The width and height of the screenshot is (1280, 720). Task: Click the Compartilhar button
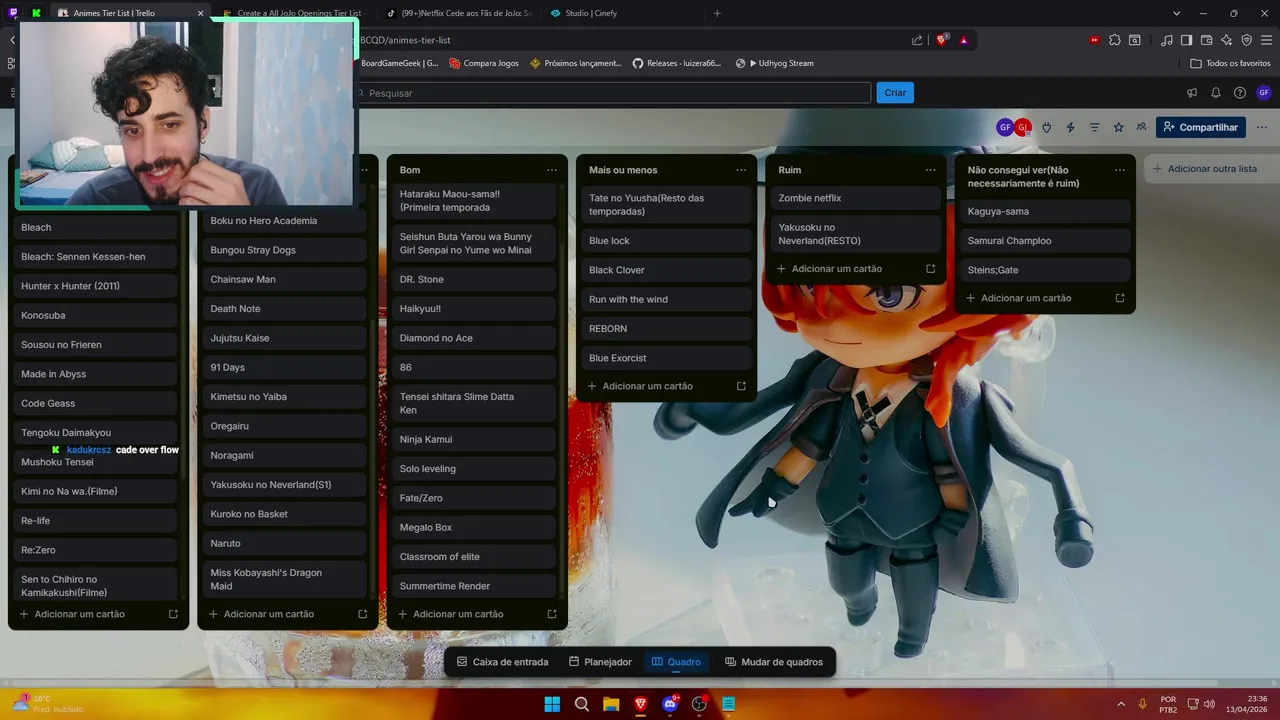click(x=1201, y=127)
